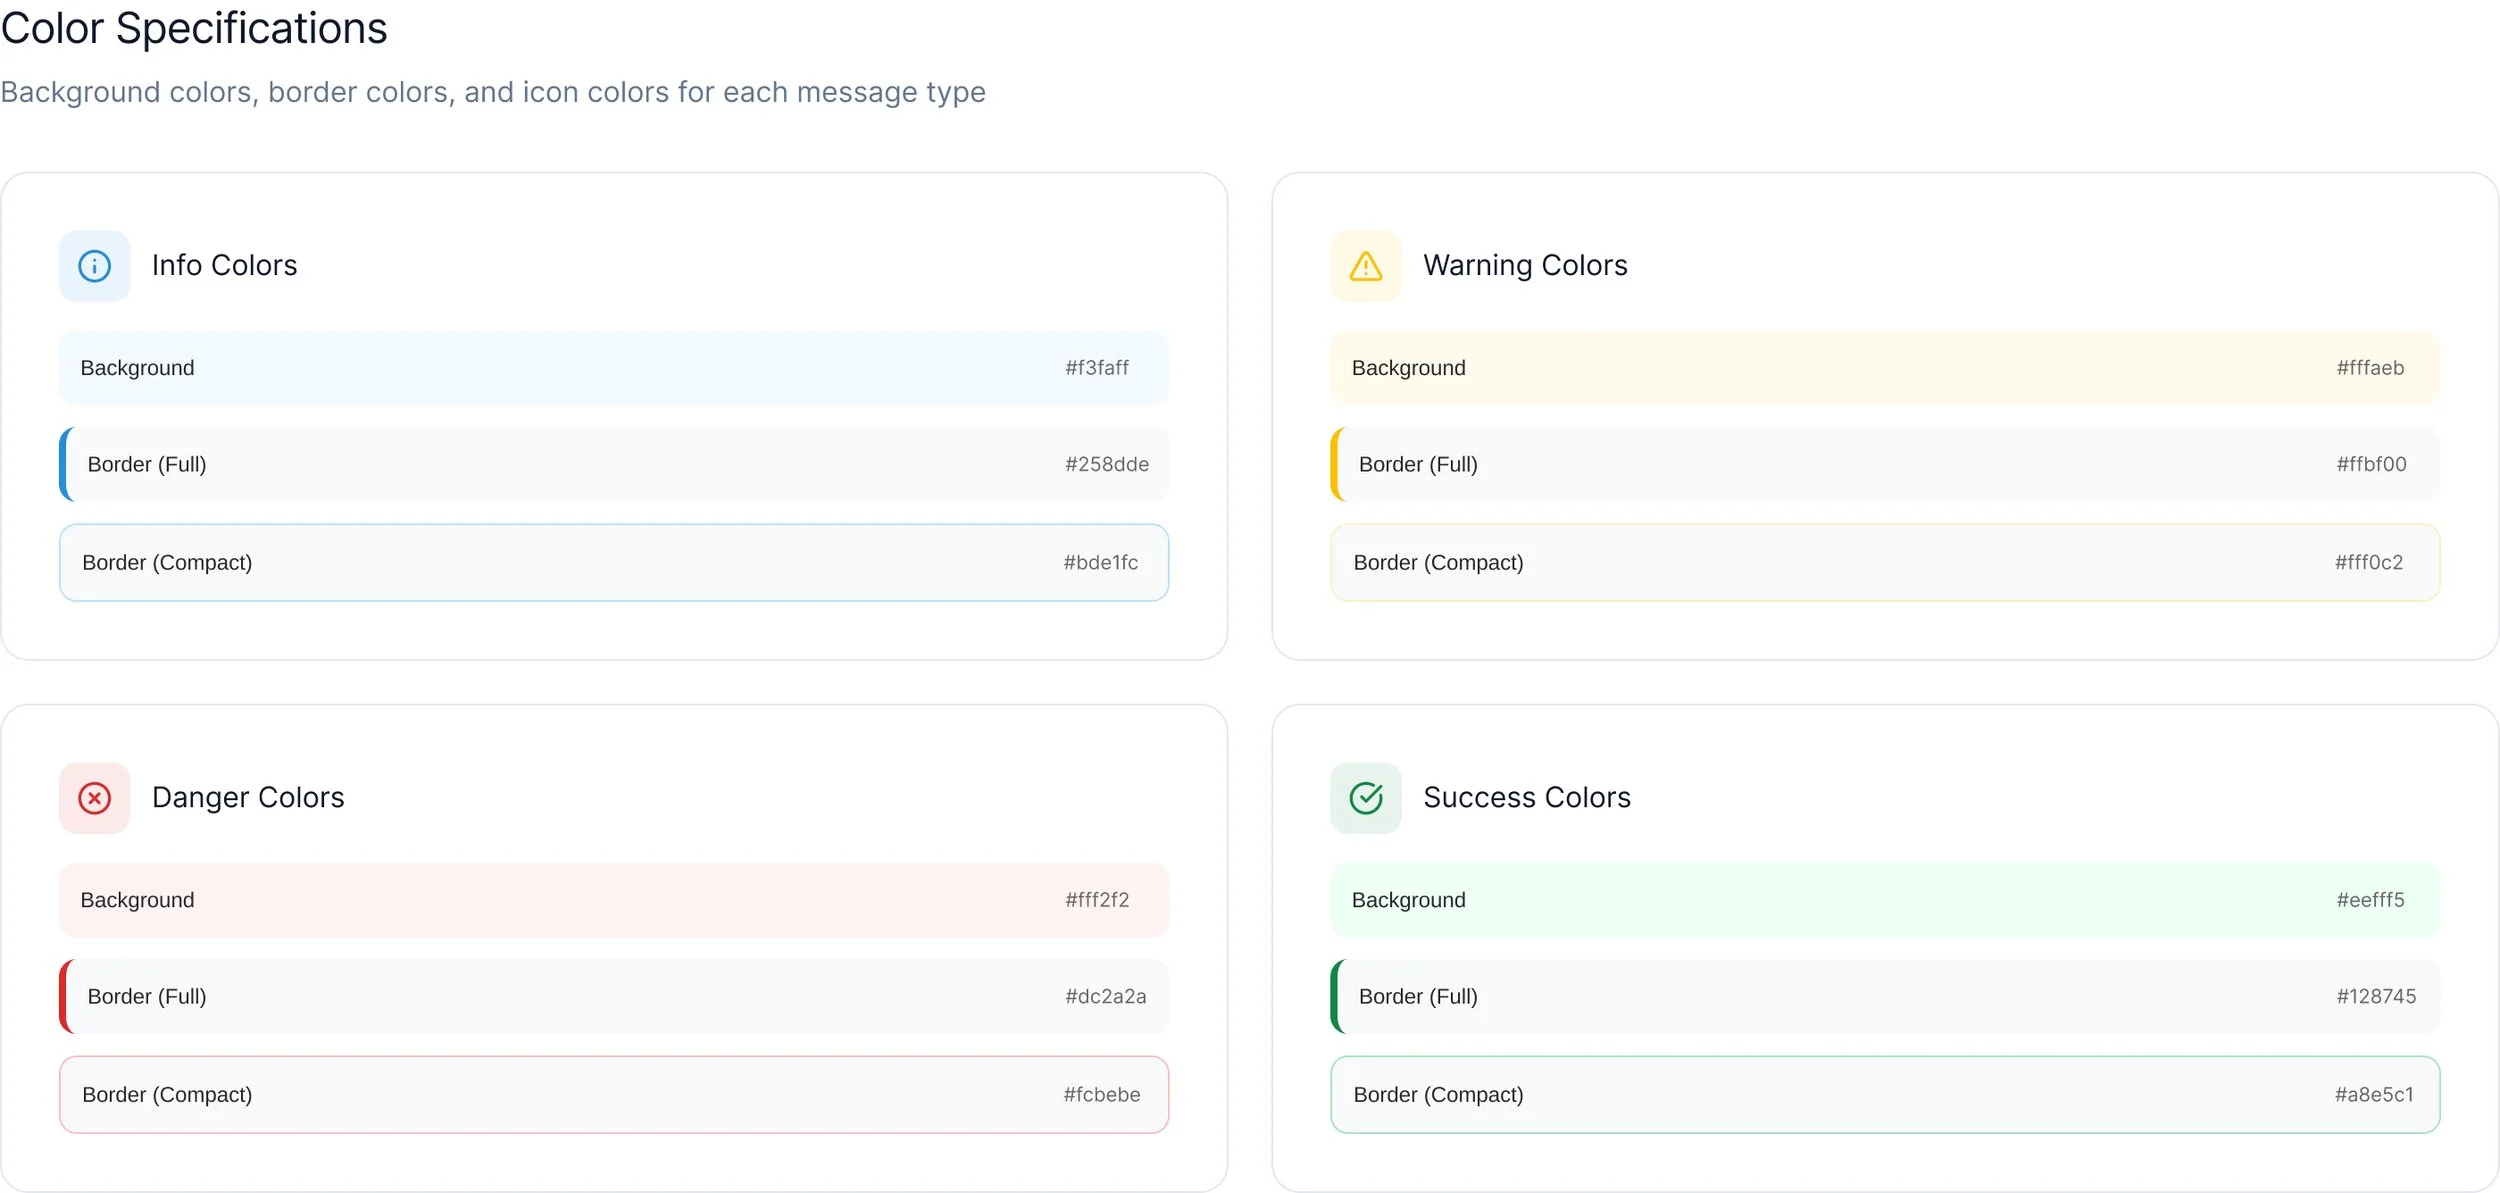The width and height of the screenshot is (2500, 1193).
Task: Select the Success Background swatch row
Action: point(1884,900)
